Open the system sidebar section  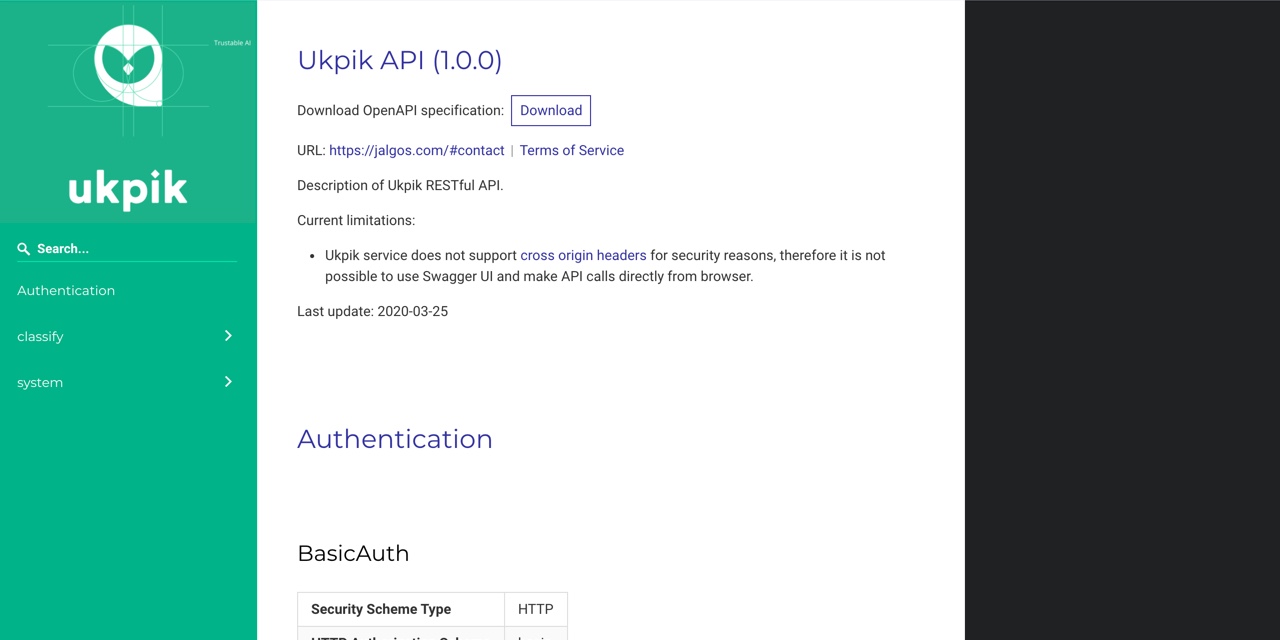[128, 382]
